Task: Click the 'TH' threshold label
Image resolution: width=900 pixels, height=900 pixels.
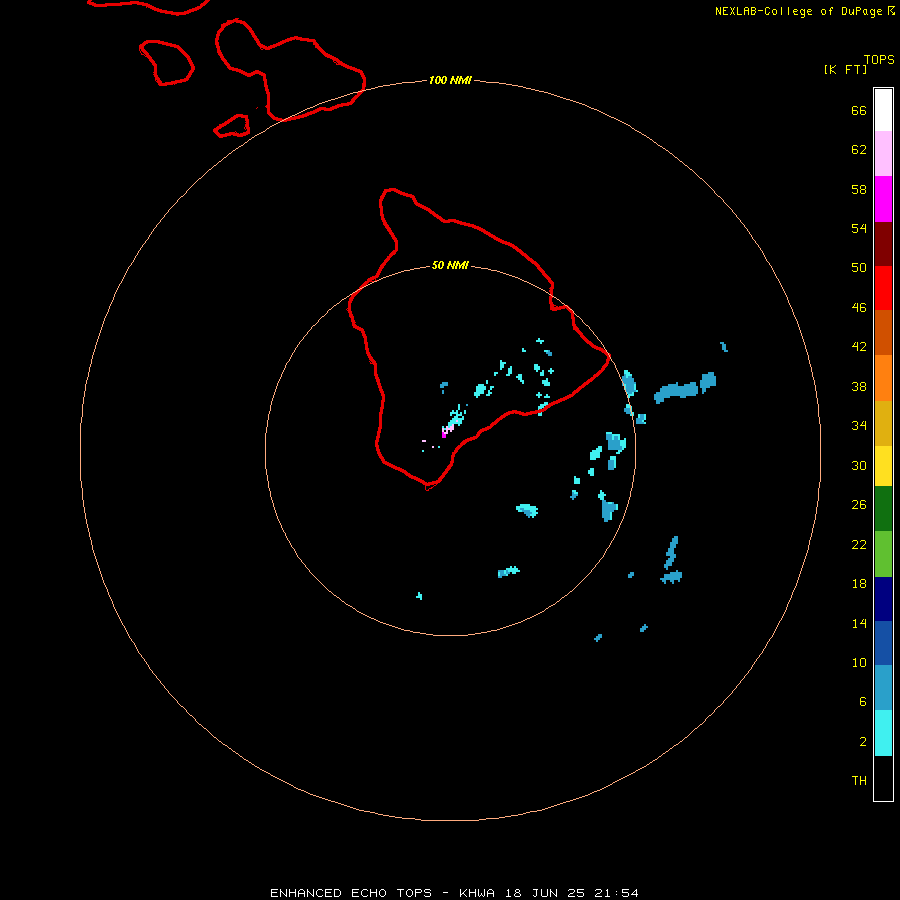Action: click(859, 781)
